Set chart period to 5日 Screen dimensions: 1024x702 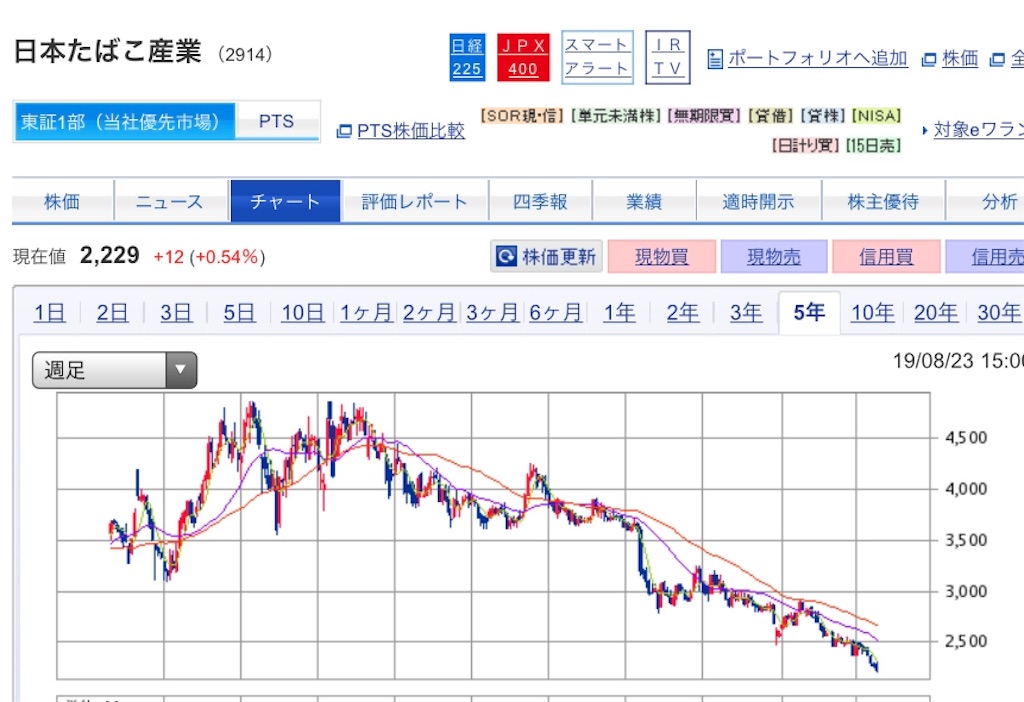click(x=239, y=313)
